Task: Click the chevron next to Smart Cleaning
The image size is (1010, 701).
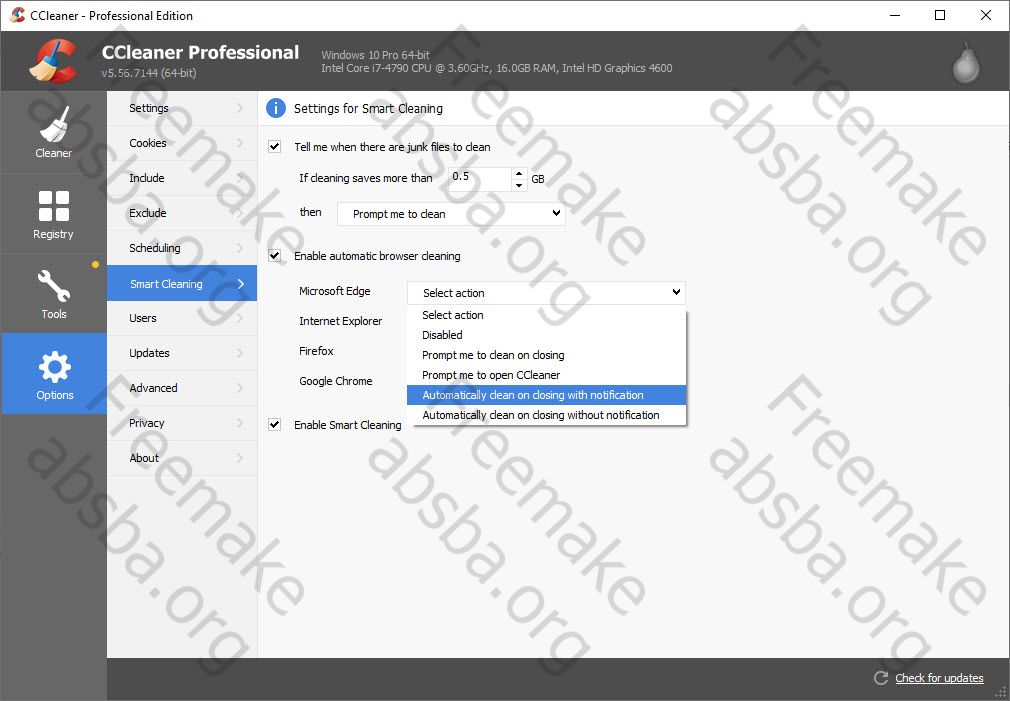Action: click(x=241, y=283)
